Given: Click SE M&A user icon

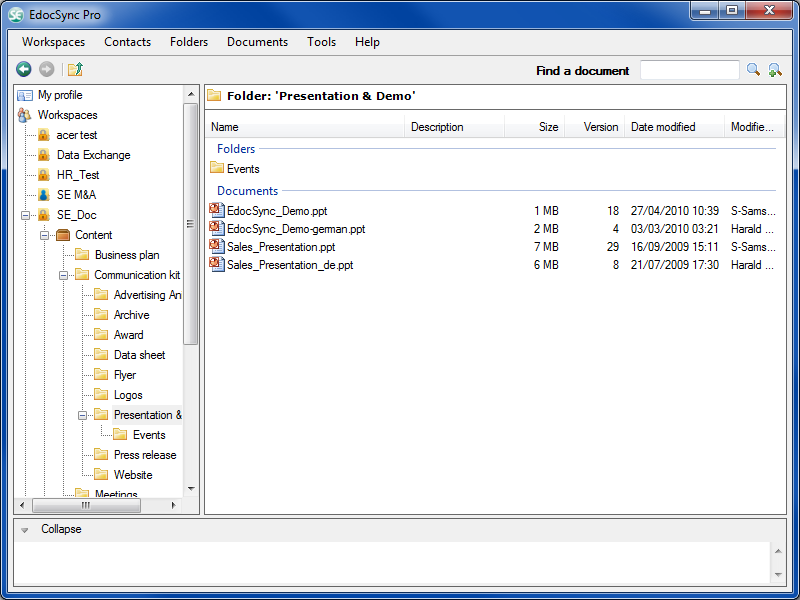Looking at the screenshot, I should 44,195.
